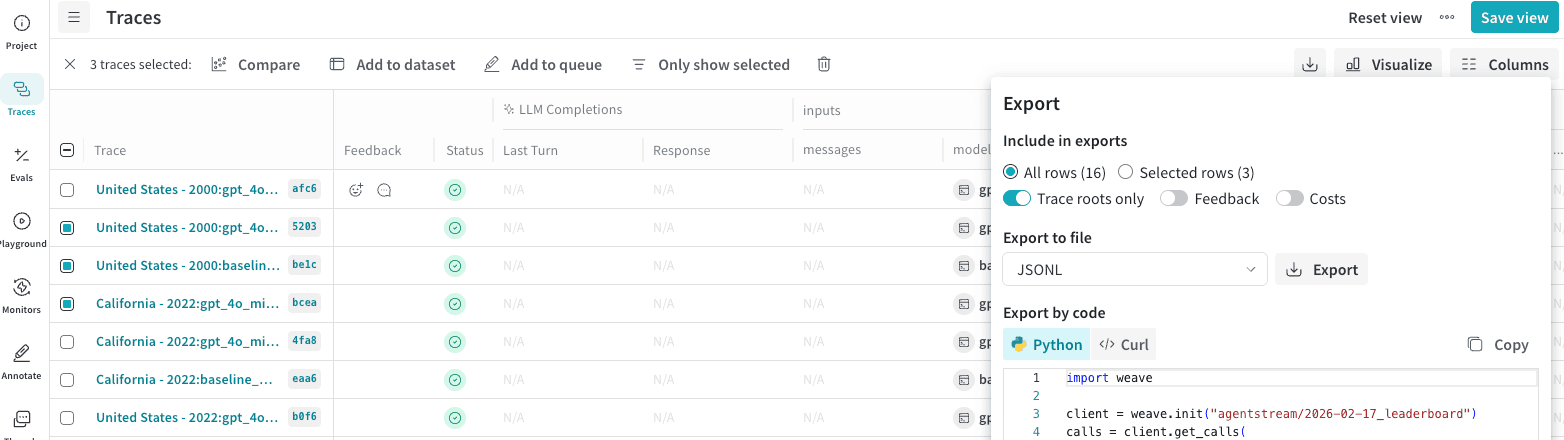
Task: Open the Playground sidebar icon
Action: [21, 230]
